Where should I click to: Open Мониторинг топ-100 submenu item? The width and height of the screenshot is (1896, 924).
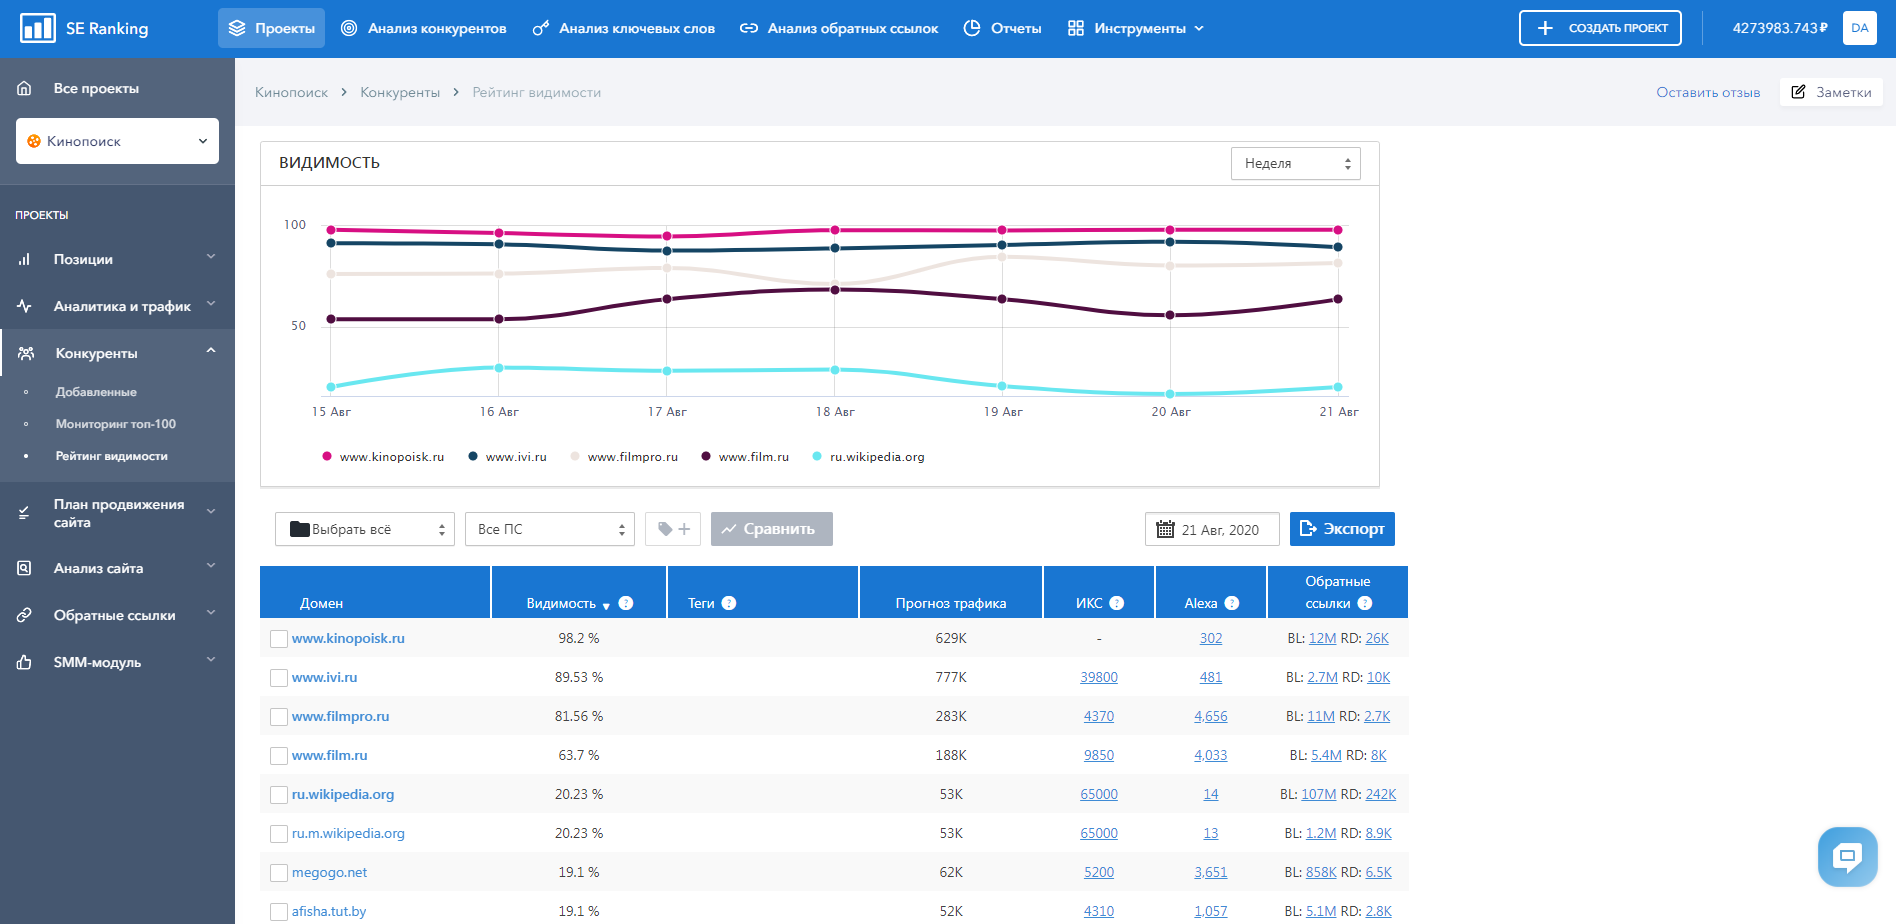click(116, 424)
